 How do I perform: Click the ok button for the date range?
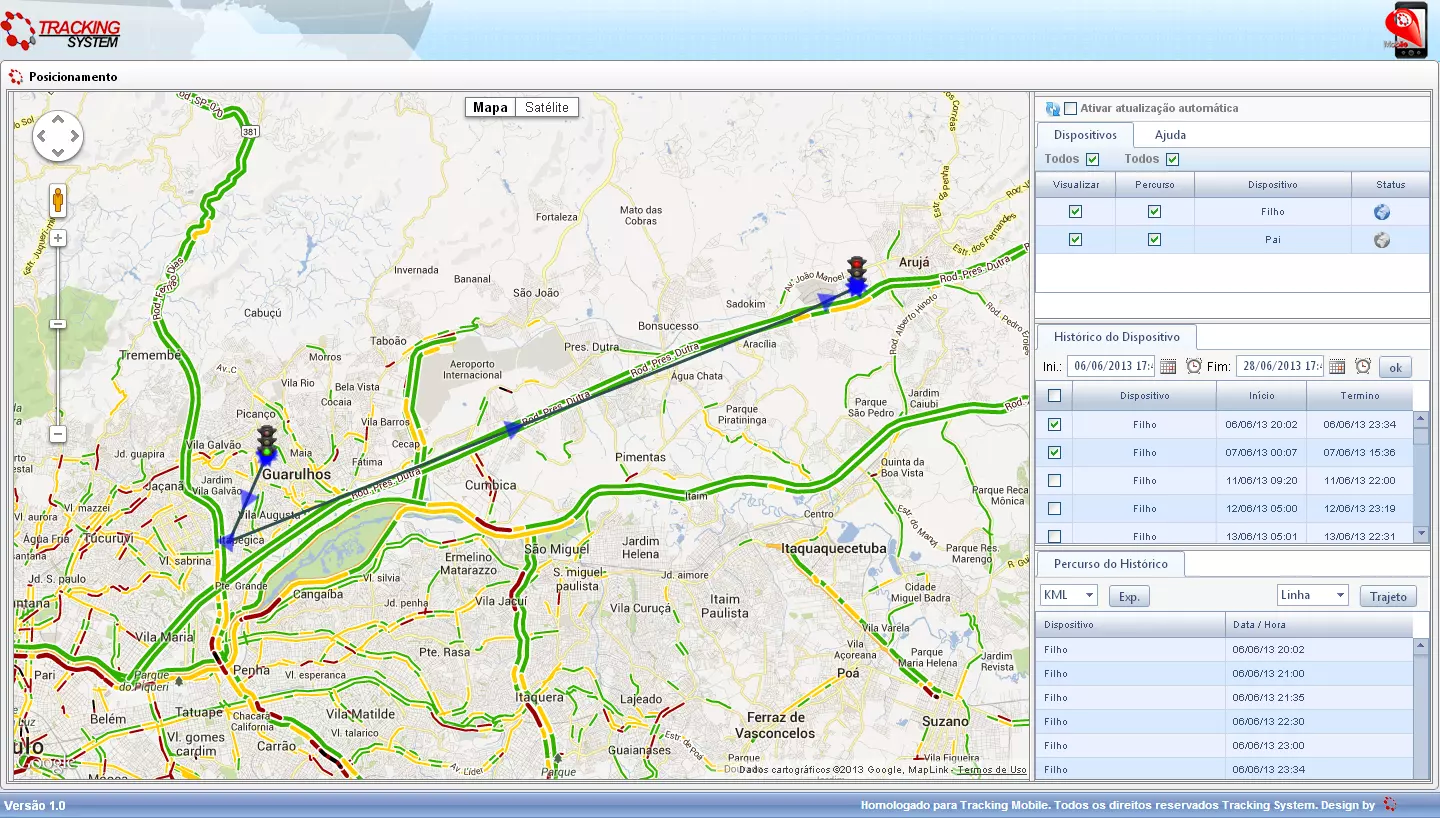tap(1395, 367)
